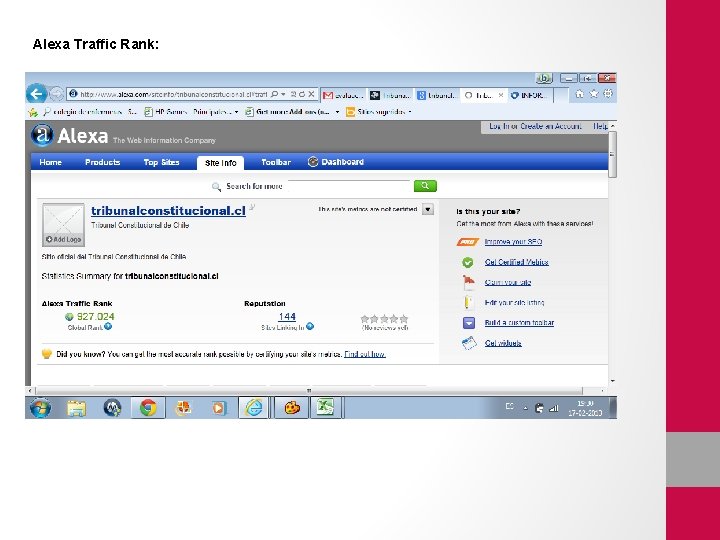Open the Toolbar menu item

276,162
